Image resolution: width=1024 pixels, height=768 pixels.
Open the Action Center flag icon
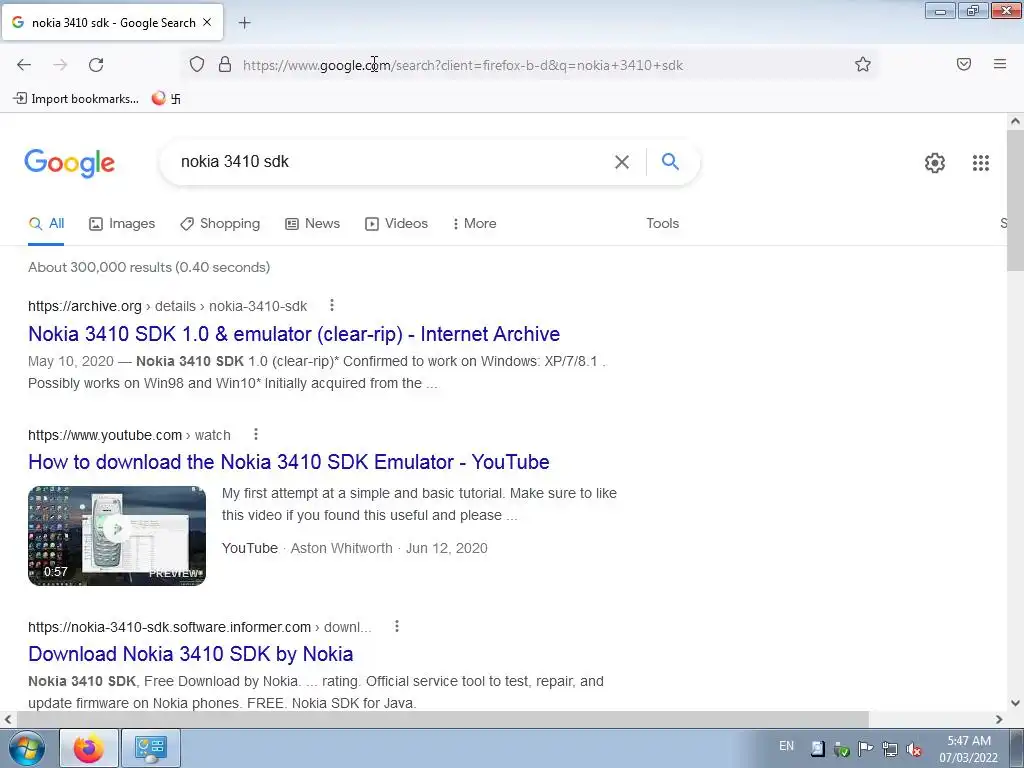[x=865, y=748]
